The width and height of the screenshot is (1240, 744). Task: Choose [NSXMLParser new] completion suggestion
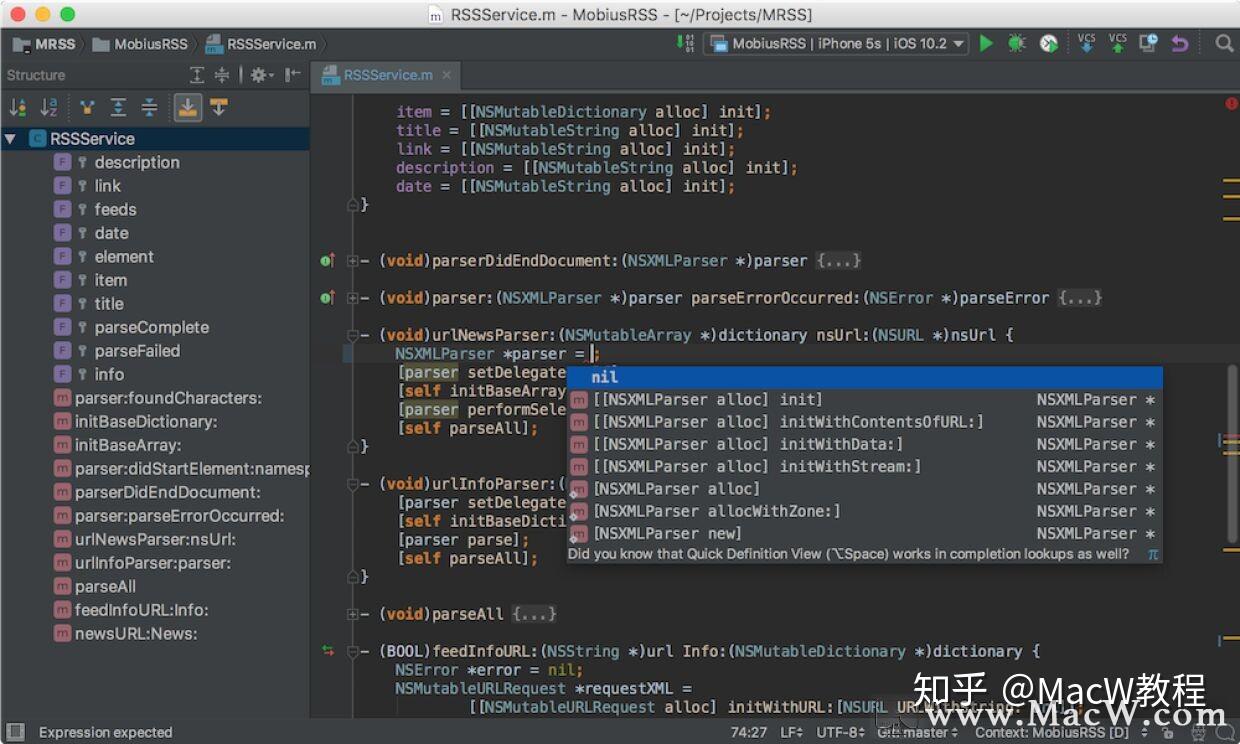[864, 533]
